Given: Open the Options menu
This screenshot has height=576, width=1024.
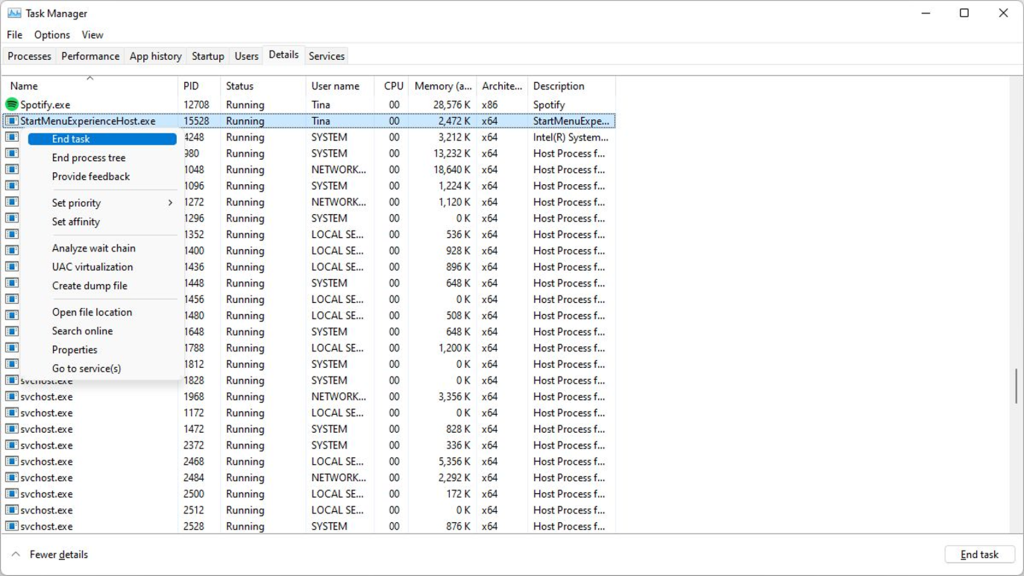Looking at the screenshot, I should click(51, 34).
